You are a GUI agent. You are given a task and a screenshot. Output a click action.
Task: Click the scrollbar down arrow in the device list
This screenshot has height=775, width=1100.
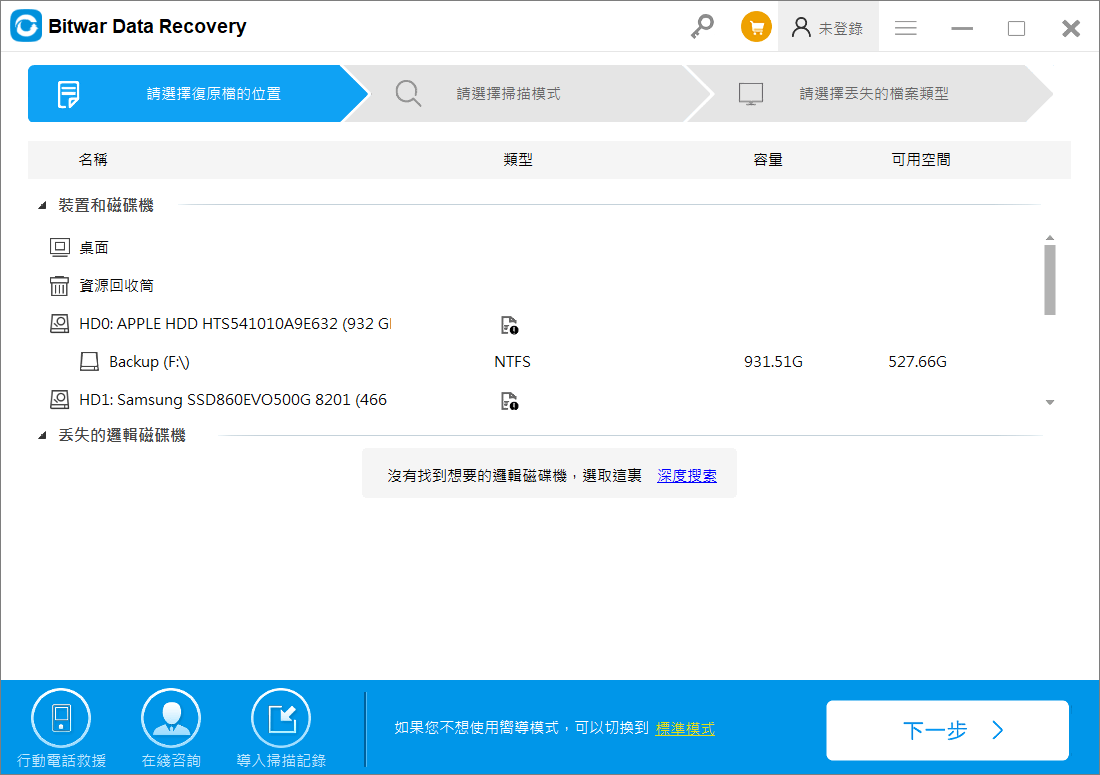[1049, 403]
